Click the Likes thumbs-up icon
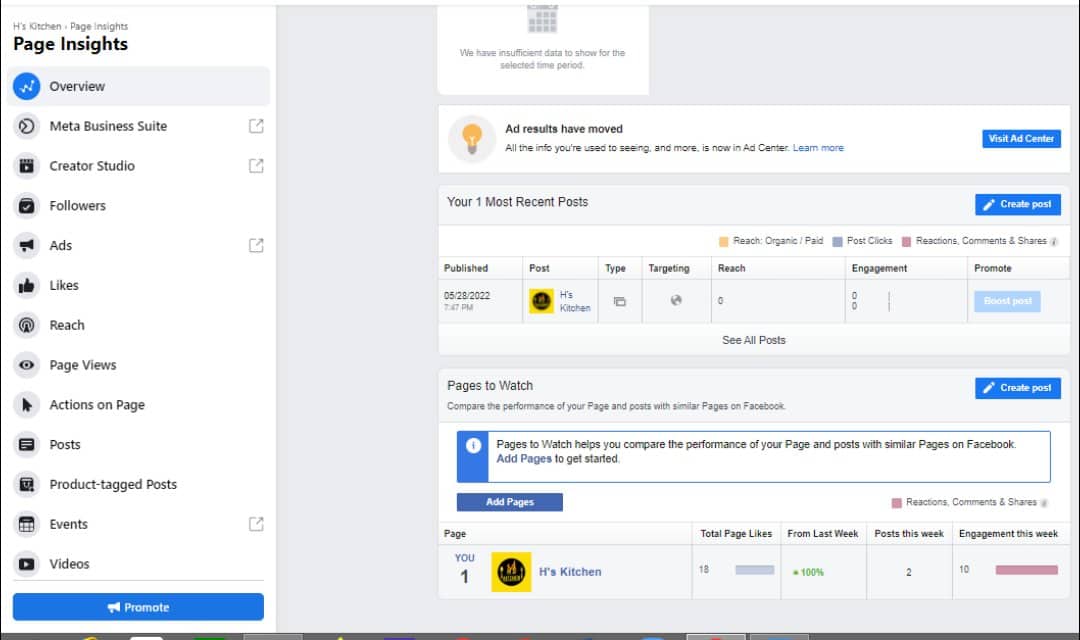The image size is (1080, 640). click(26, 285)
